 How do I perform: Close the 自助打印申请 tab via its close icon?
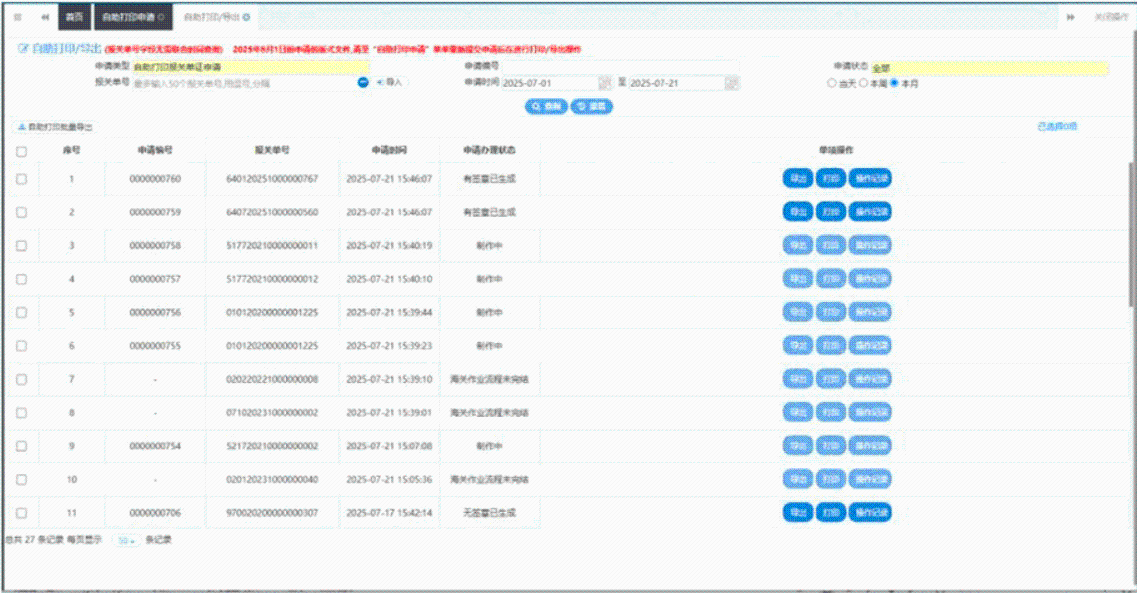tap(161, 17)
